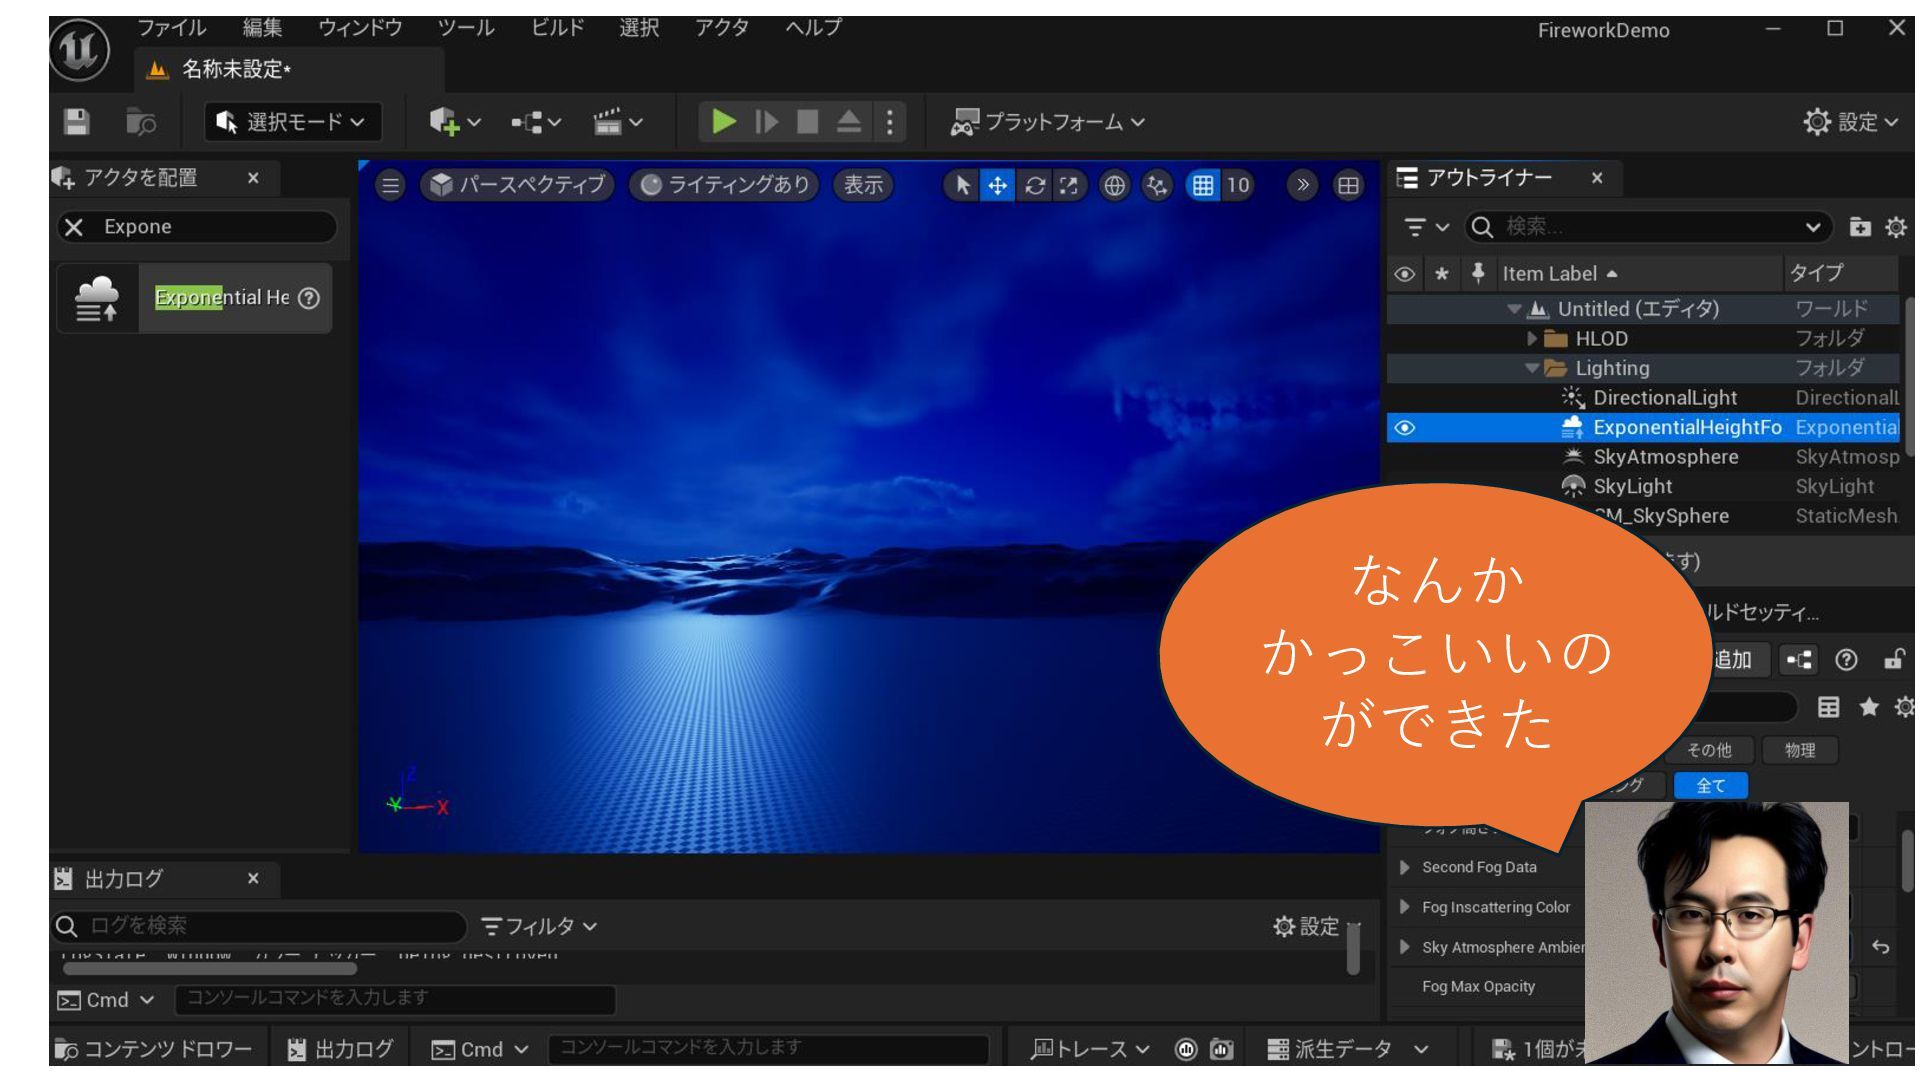The width and height of the screenshot is (1920, 1080).
Task: Open the フィルタ dropdown in output log
Action: 539,927
